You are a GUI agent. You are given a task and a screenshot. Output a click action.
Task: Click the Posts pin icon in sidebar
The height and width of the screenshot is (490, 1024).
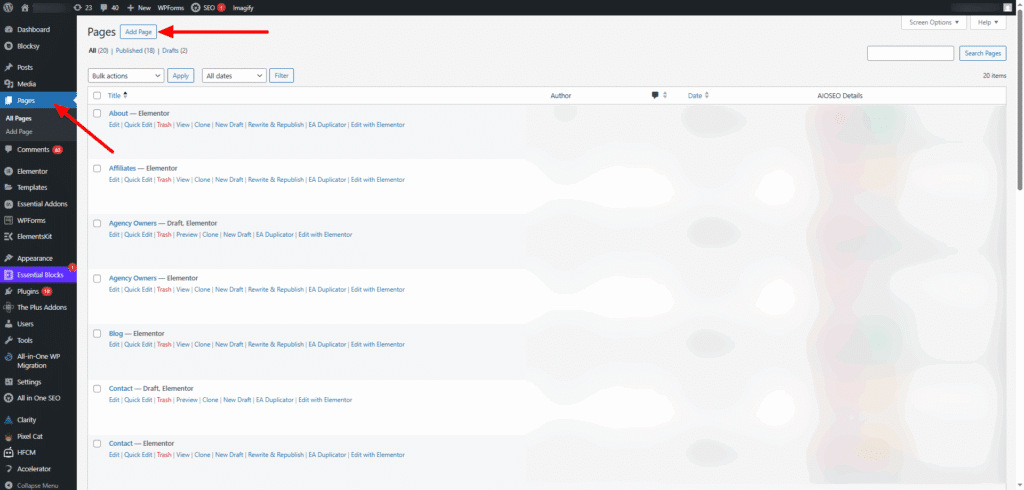point(8,67)
